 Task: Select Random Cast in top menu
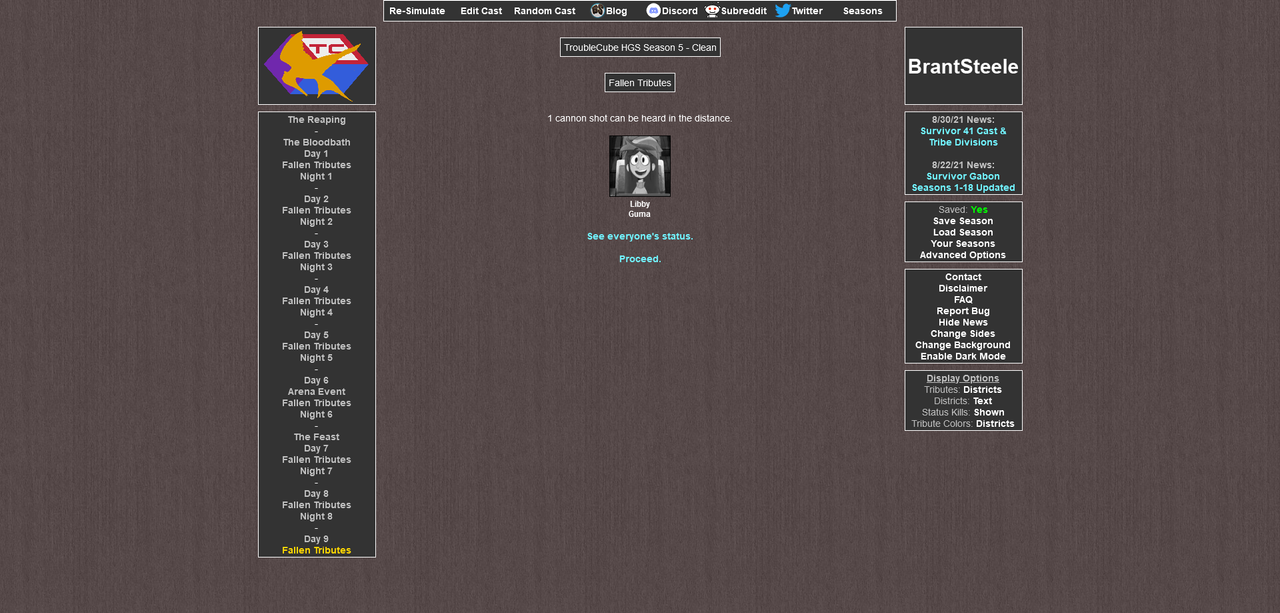[x=545, y=11]
